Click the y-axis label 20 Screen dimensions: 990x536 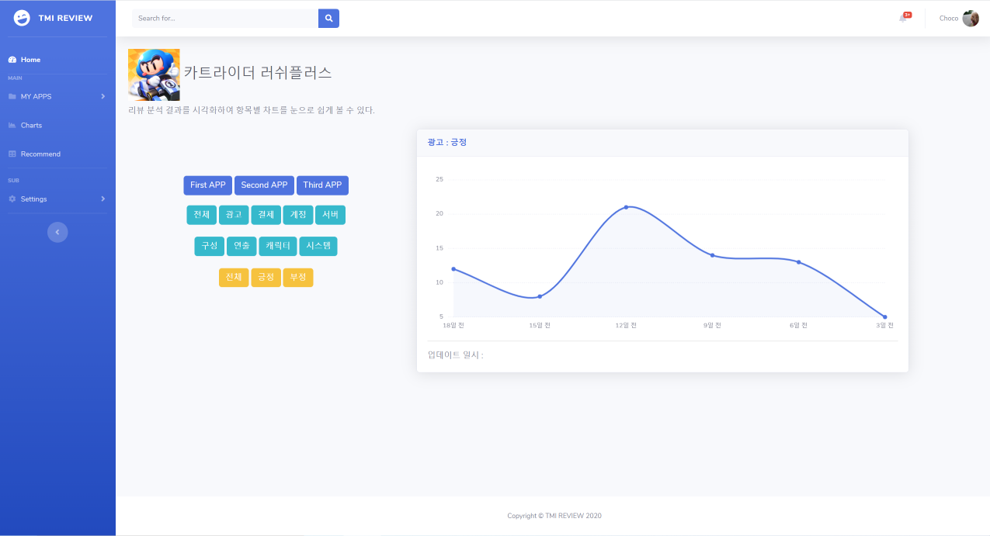click(439, 213)
